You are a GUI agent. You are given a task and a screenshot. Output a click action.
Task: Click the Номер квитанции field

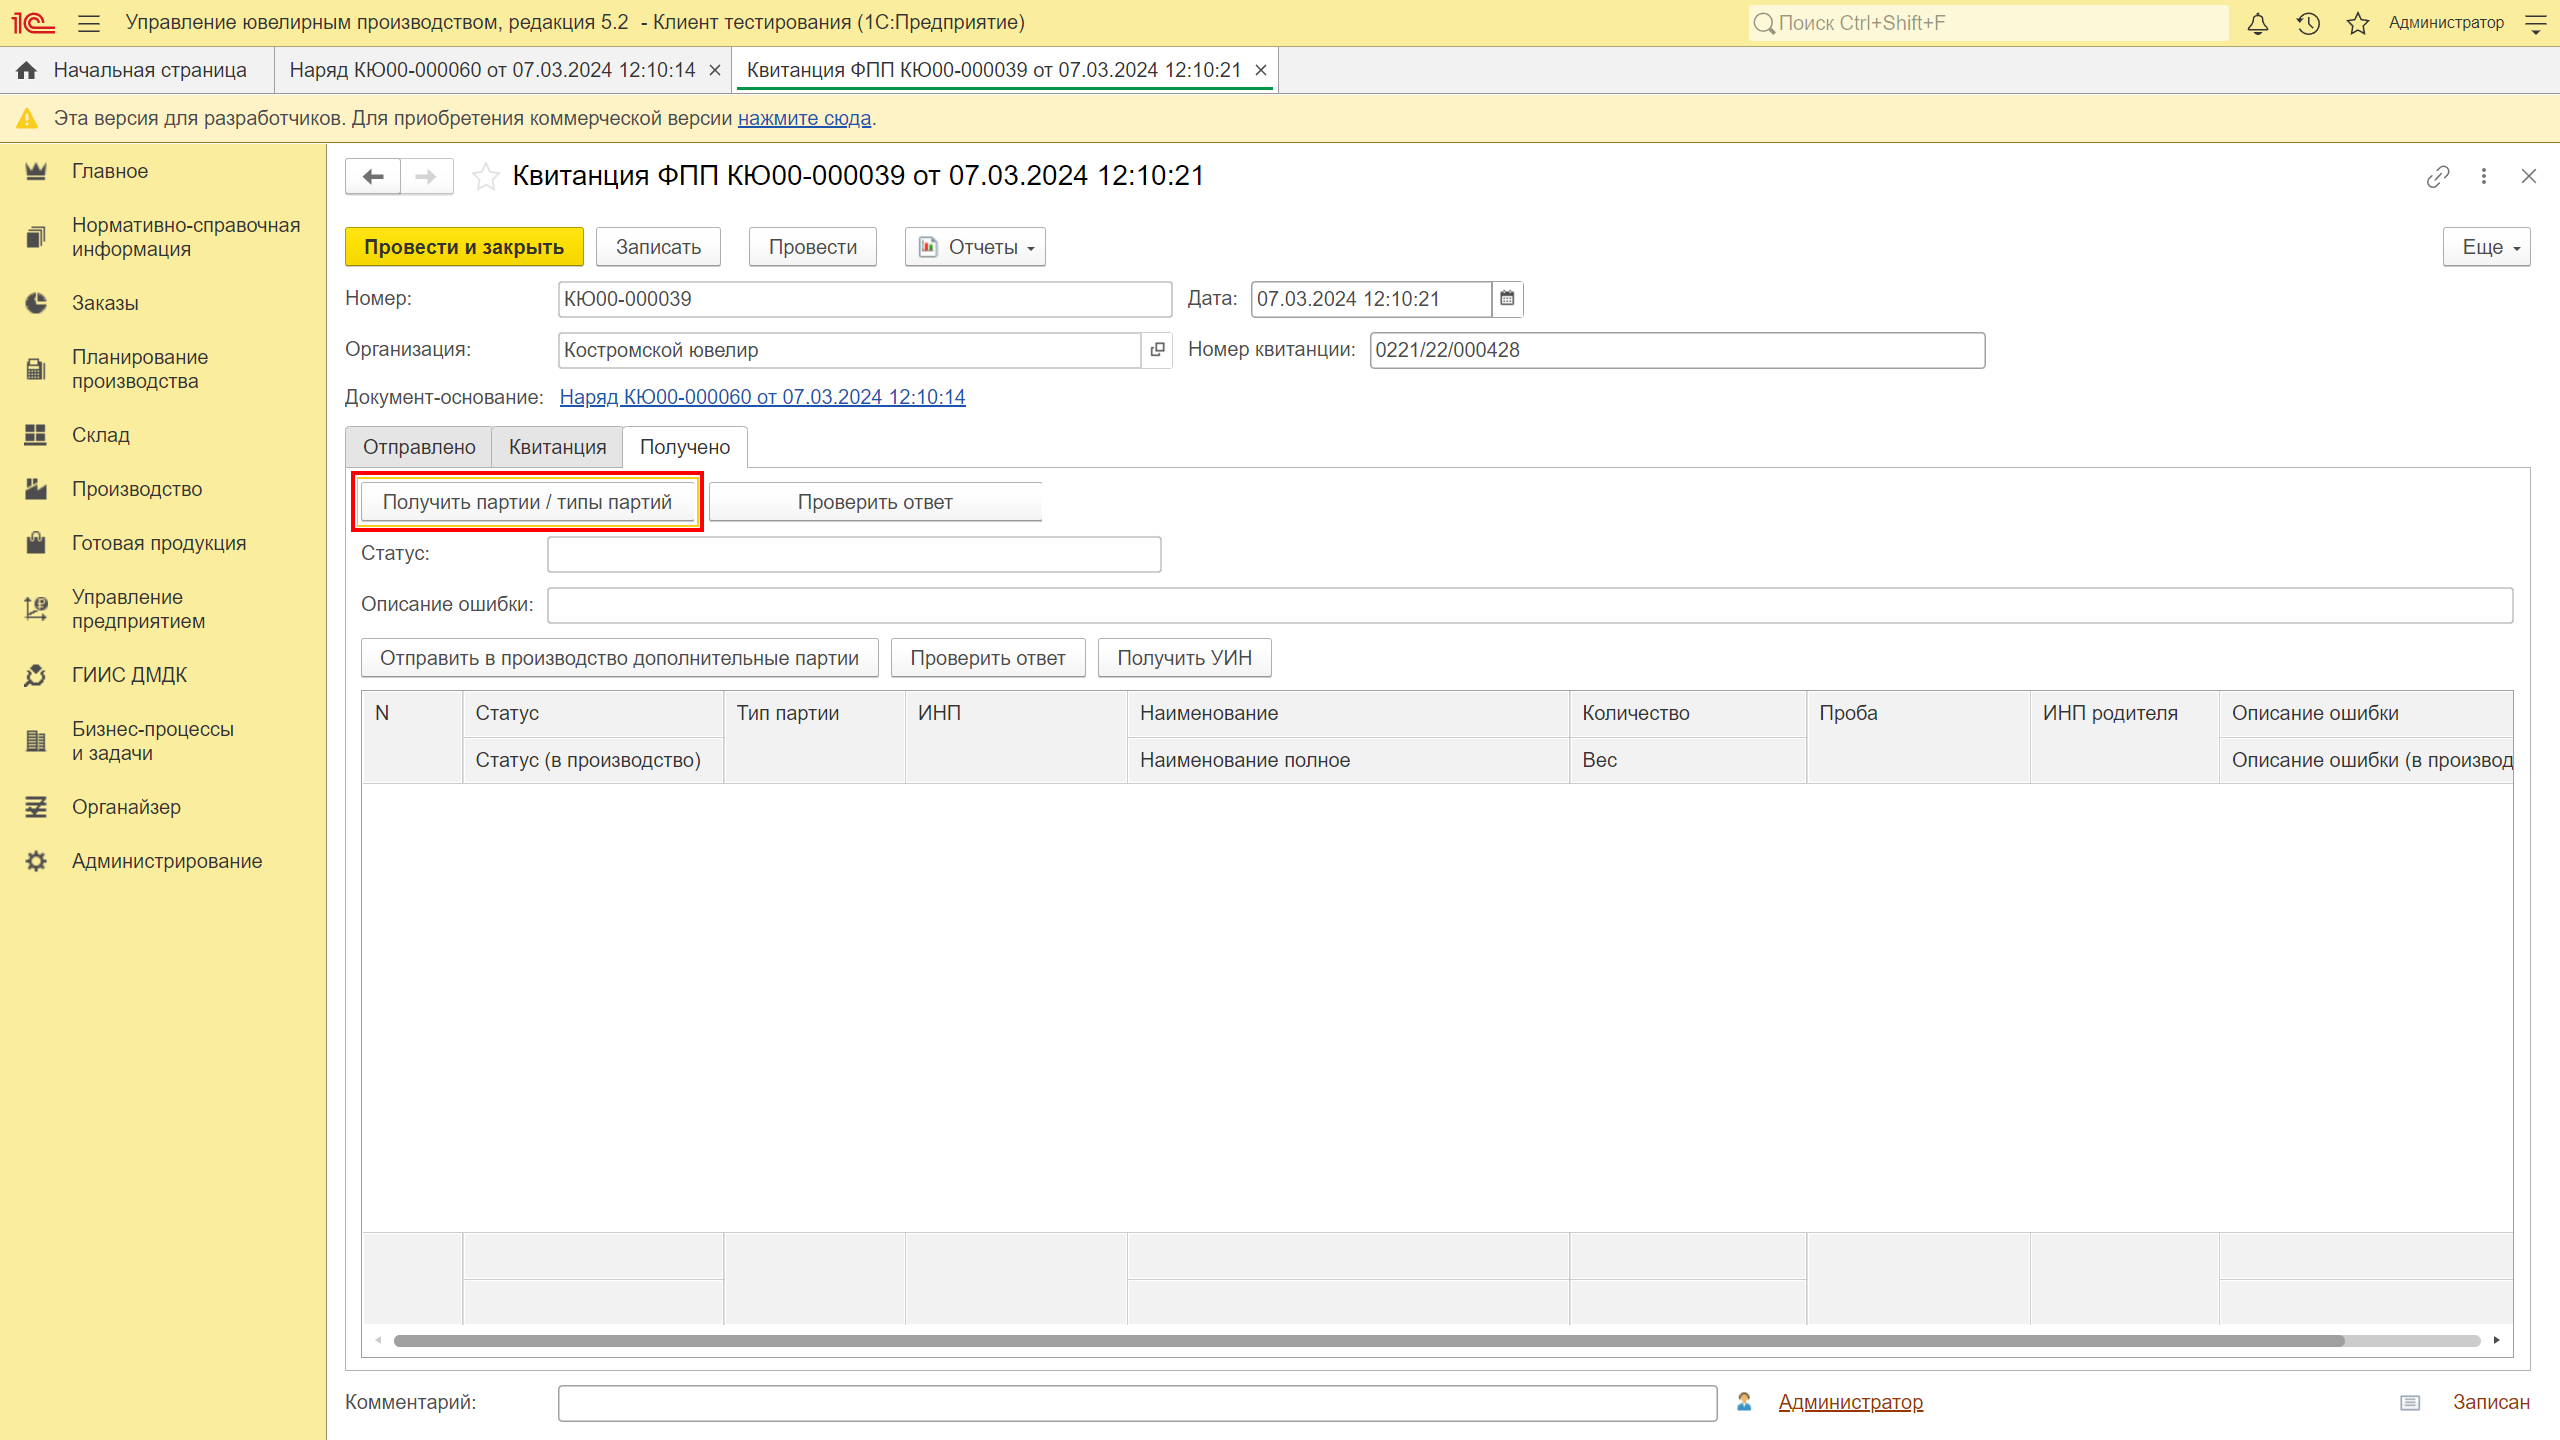[x=1677, y=350]
